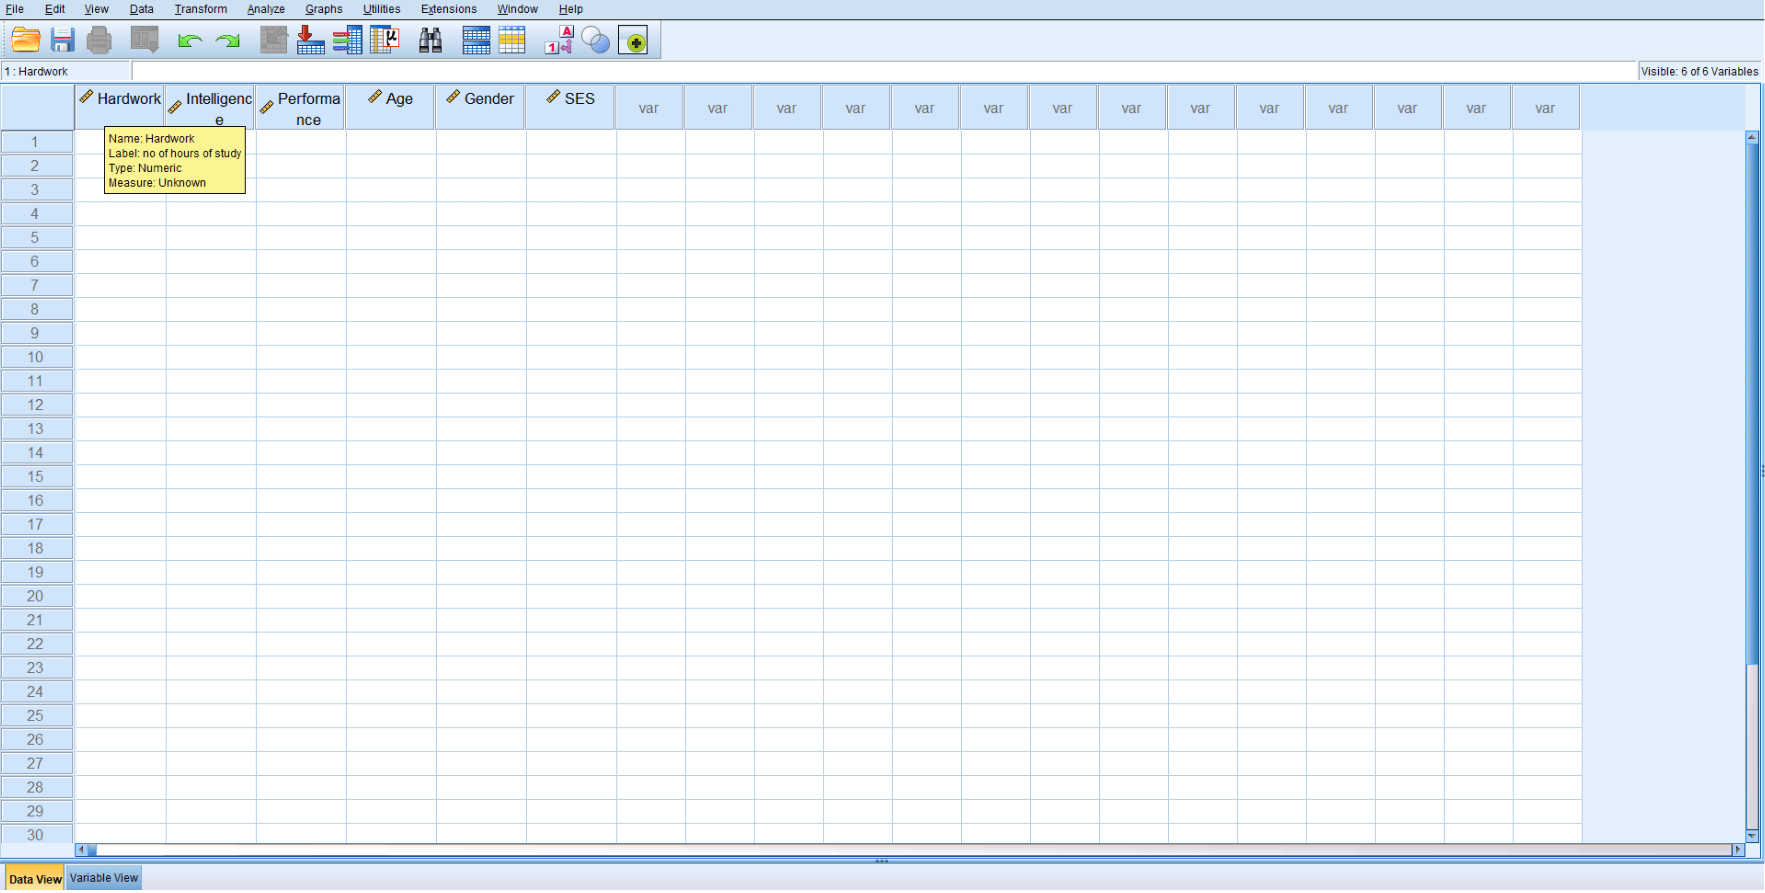
Task: Open the Variables info icon
Action: coord(347,40)
